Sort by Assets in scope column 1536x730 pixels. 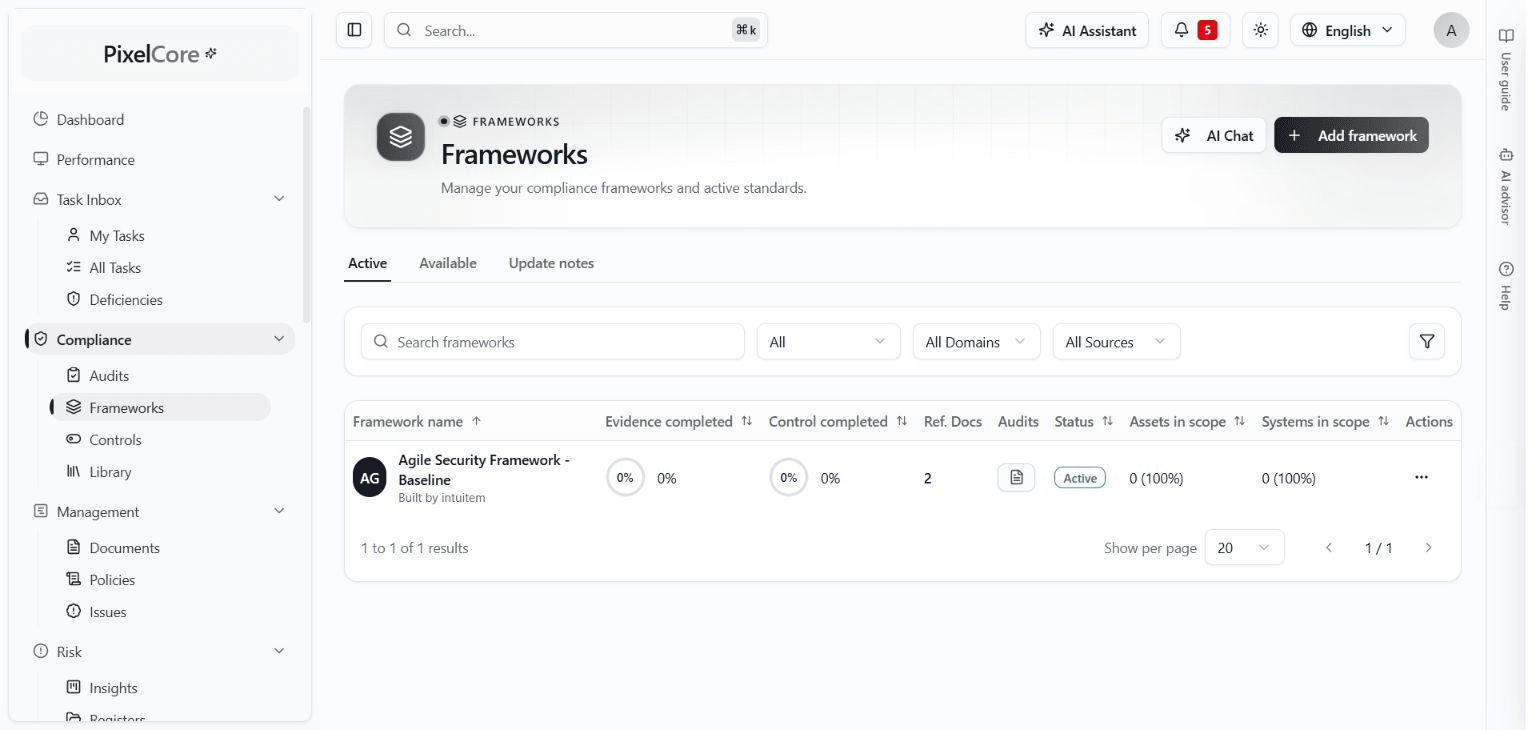[1240, 422]
